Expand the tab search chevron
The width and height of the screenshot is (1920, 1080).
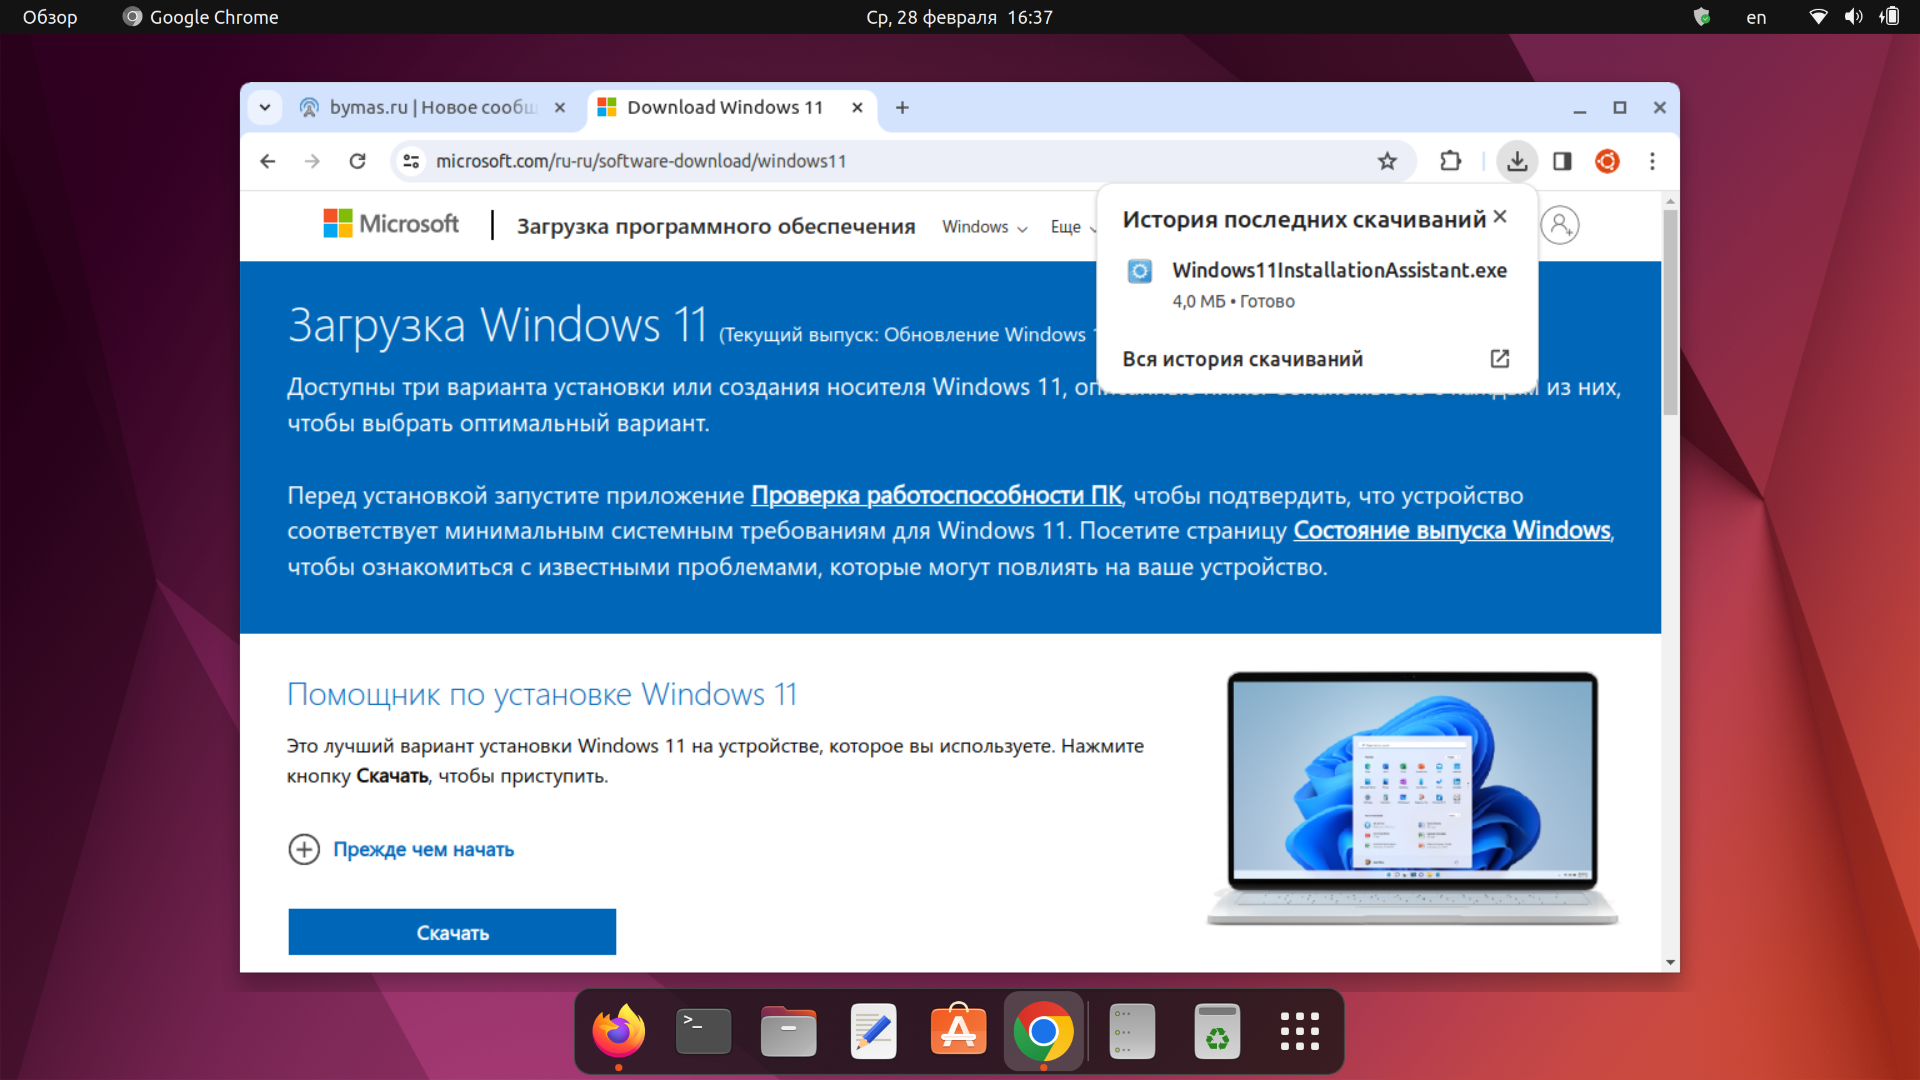[x=265, y=107]
